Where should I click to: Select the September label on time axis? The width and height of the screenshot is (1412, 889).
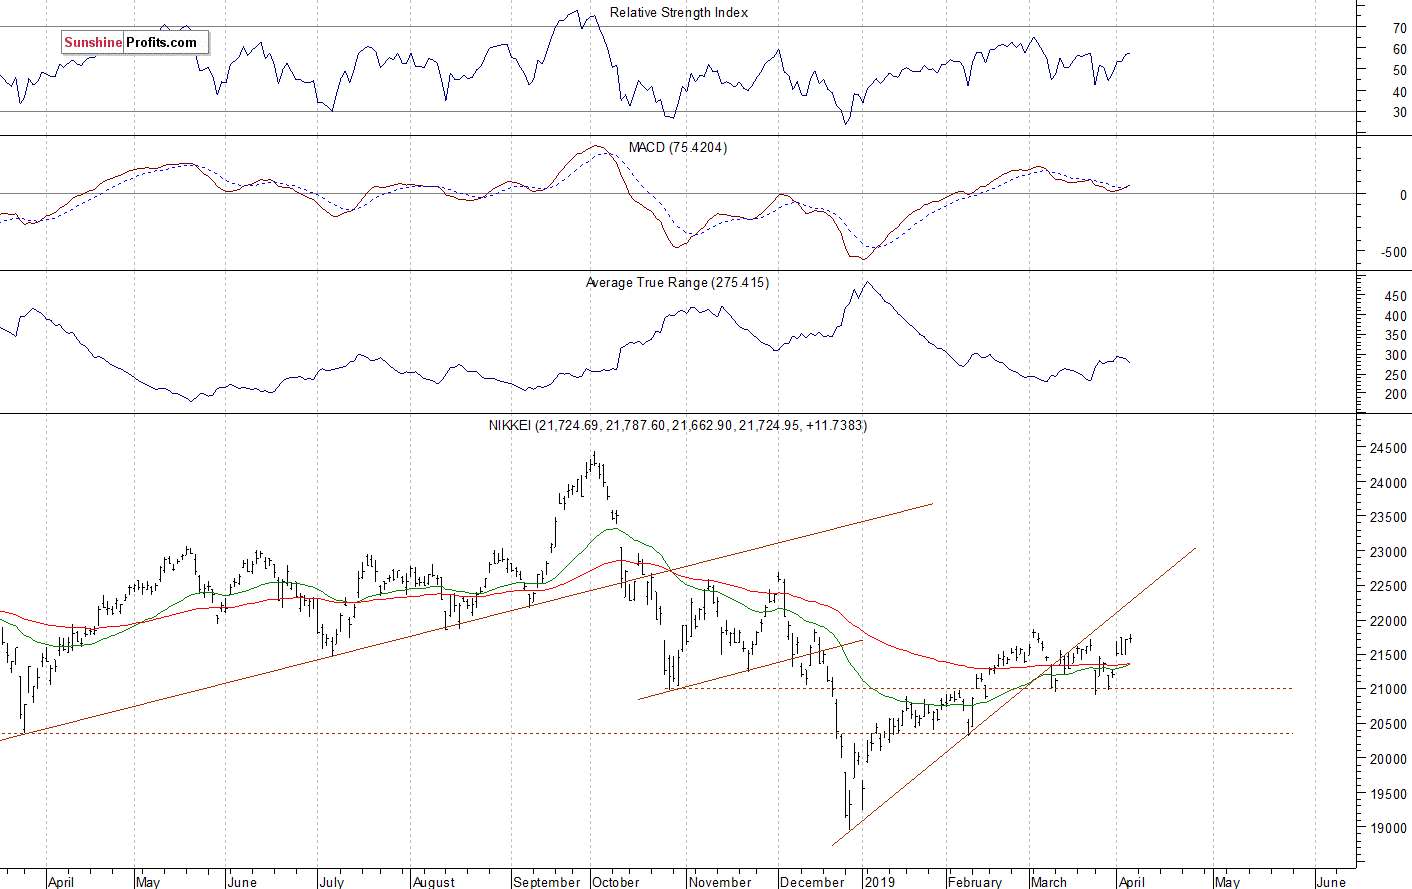pos(546,882)
